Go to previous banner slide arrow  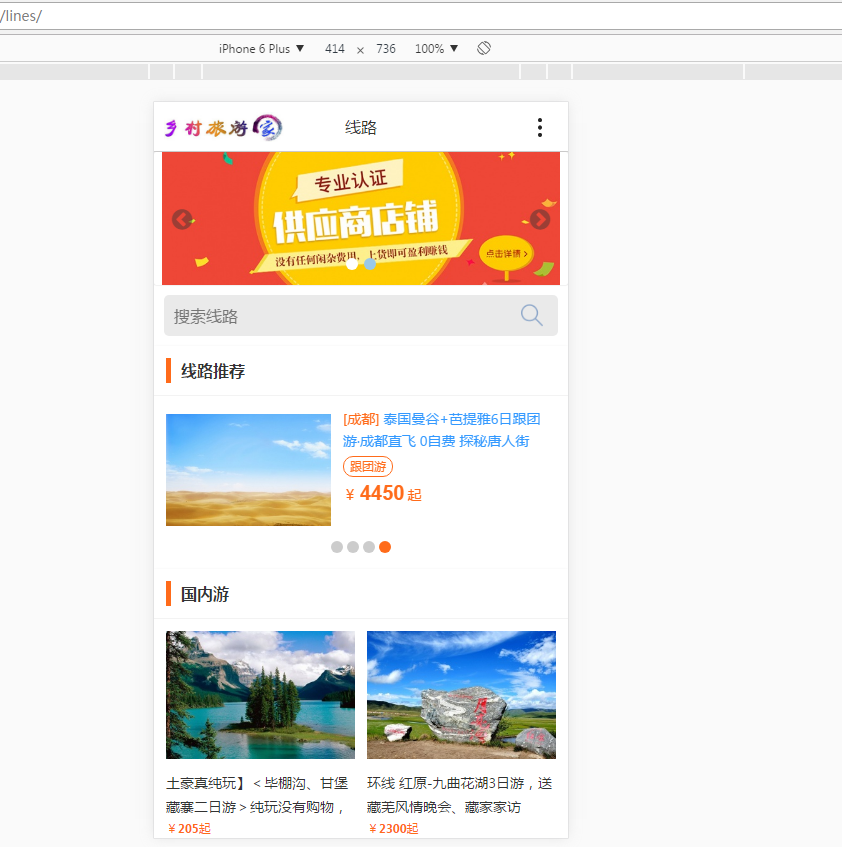tap(182, 219)
